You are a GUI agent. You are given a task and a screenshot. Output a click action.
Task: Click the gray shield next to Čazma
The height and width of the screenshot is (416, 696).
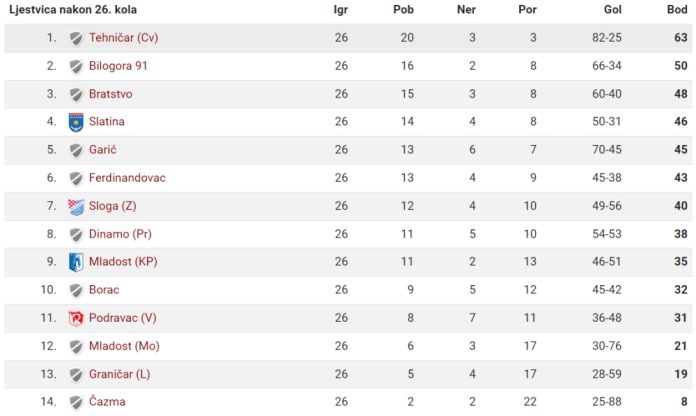pyautogui.click(x=76, y=403)
